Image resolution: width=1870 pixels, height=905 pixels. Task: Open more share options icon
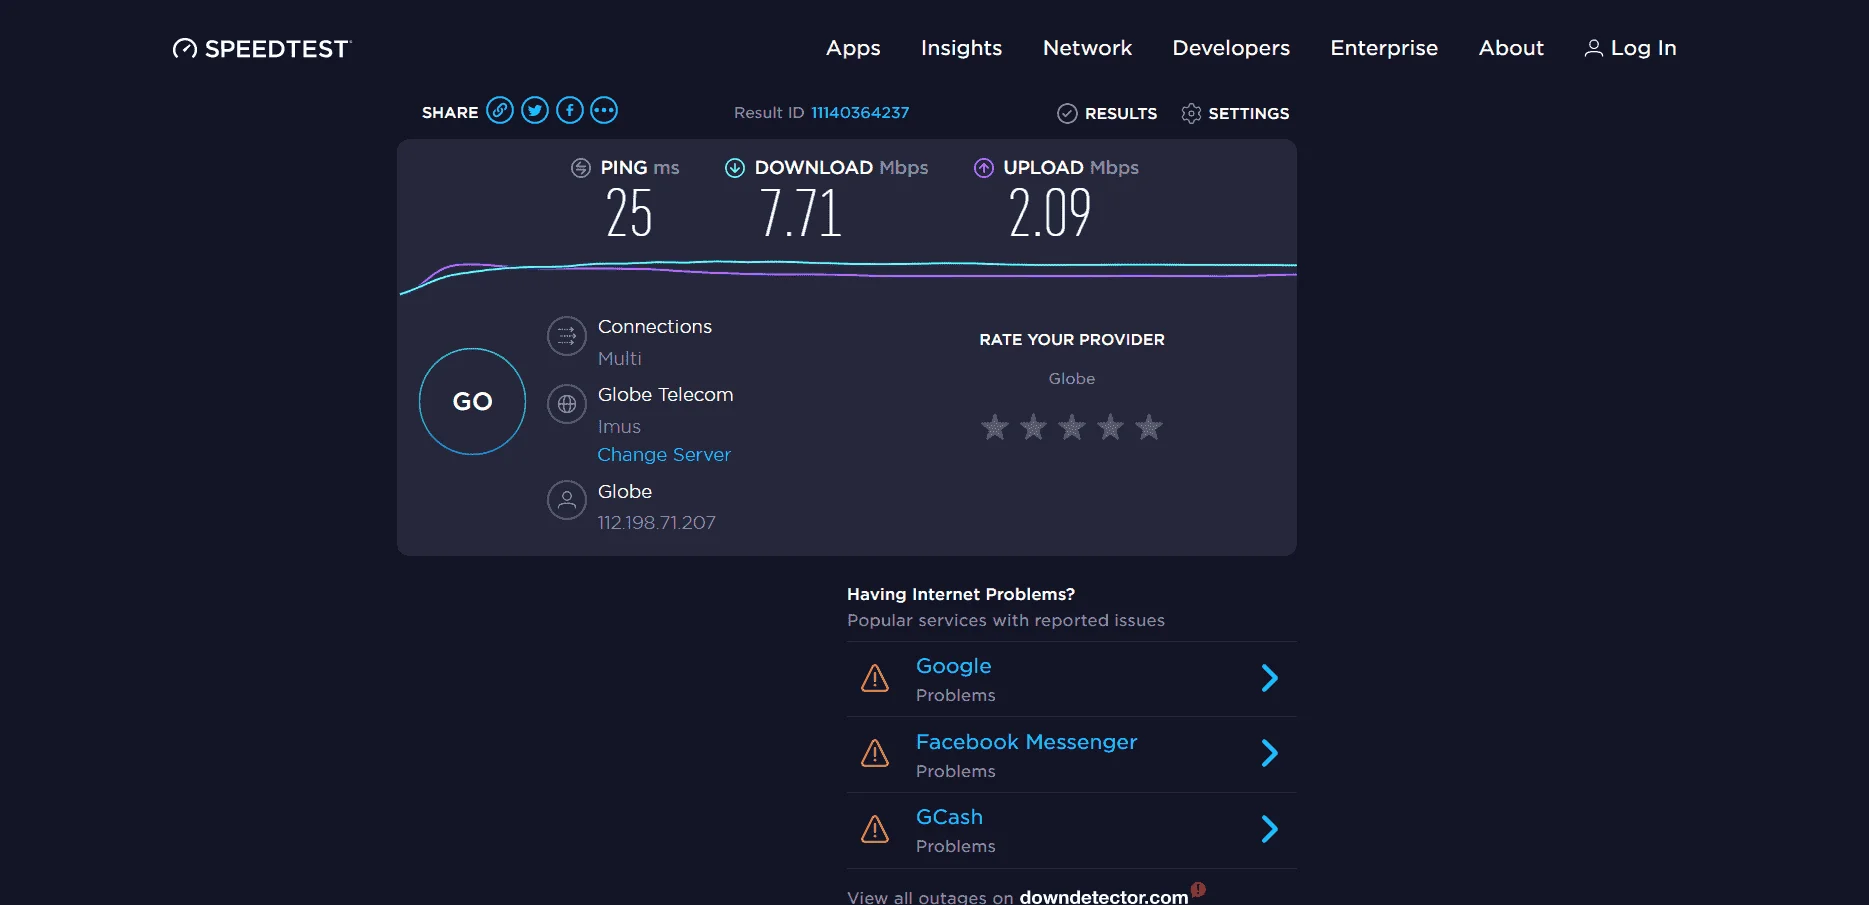click(604, 110)
